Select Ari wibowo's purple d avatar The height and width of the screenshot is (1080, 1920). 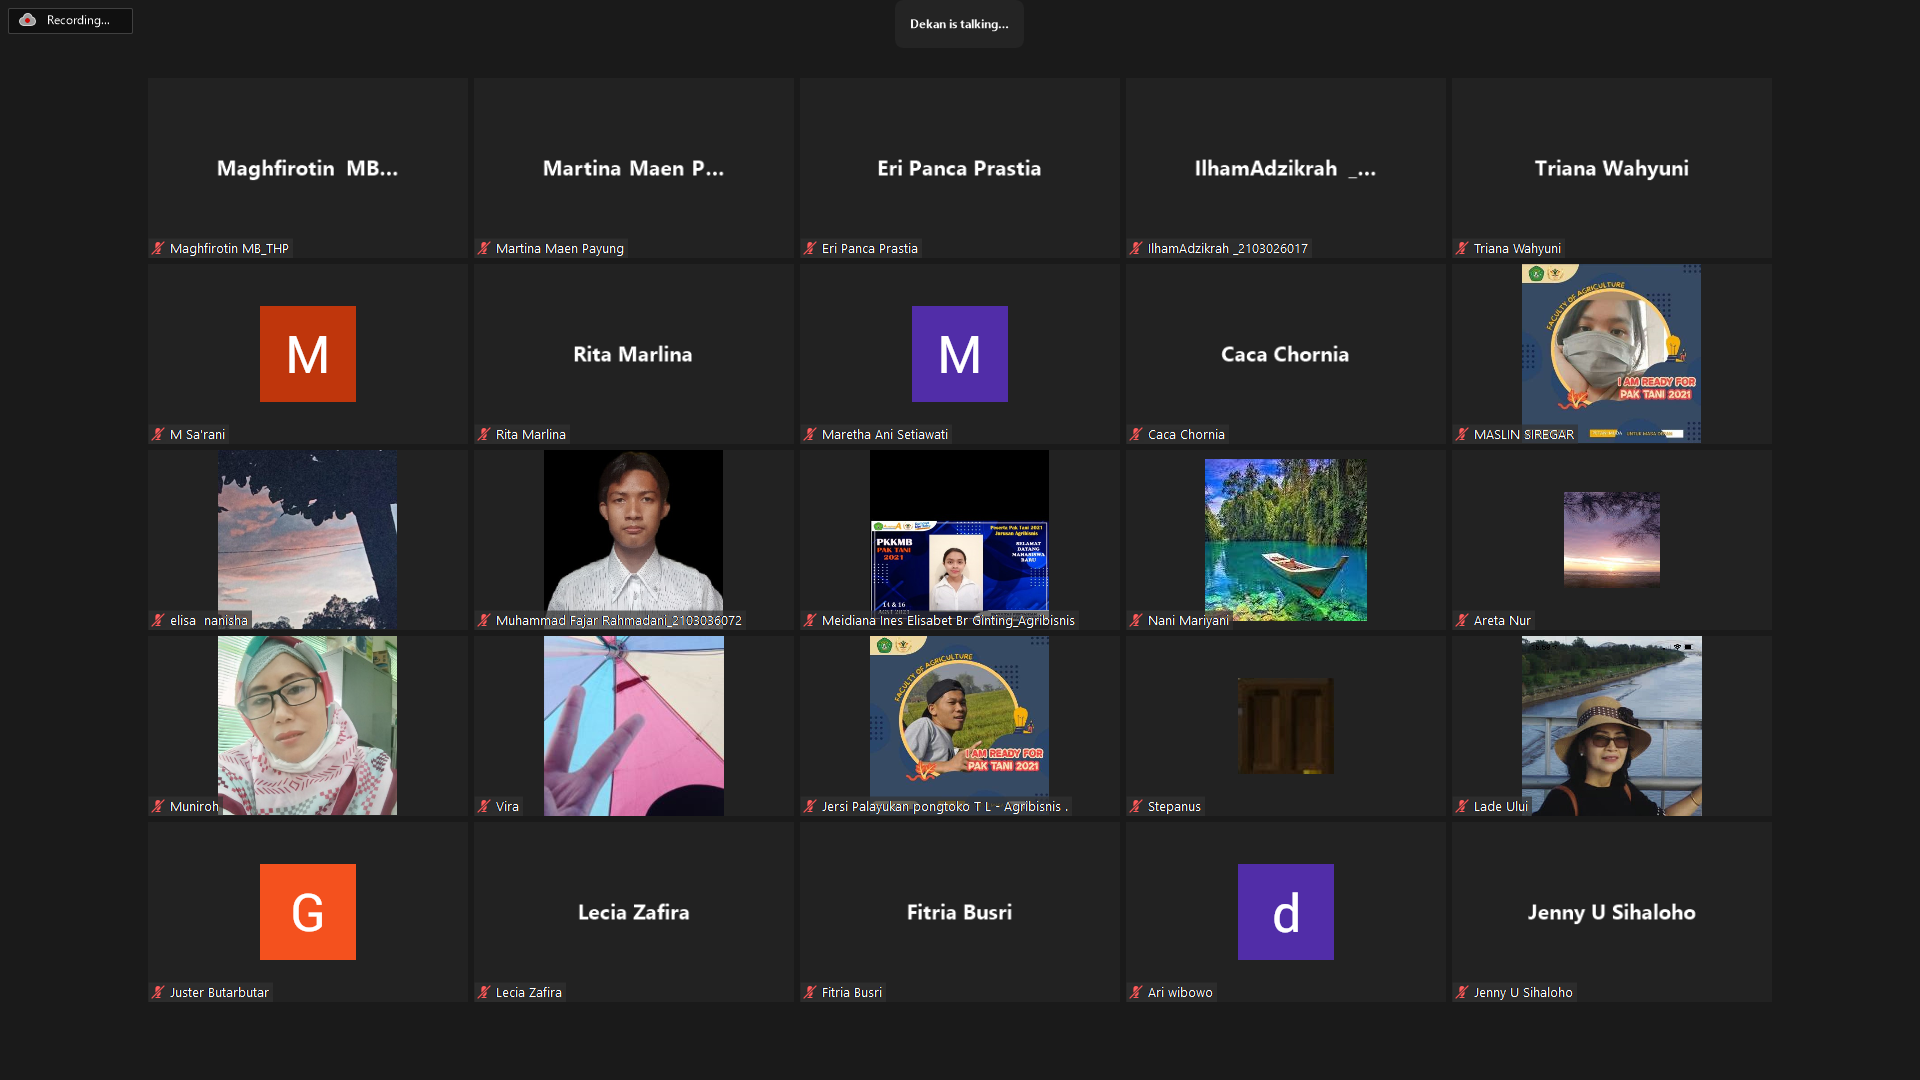pyautogui.click(x=1286, y=912)
